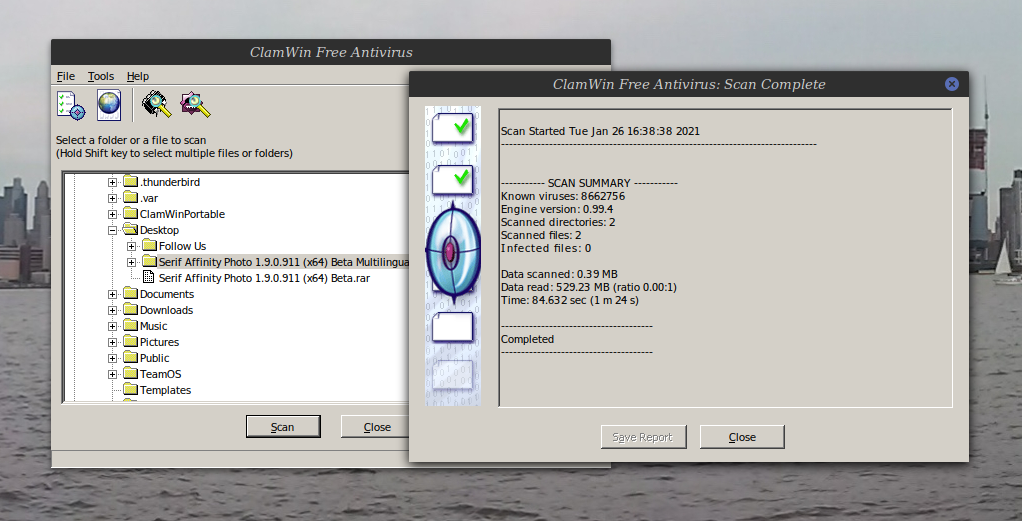
Task: Expand the Documents folder node
Action: (x=112, y=294)
